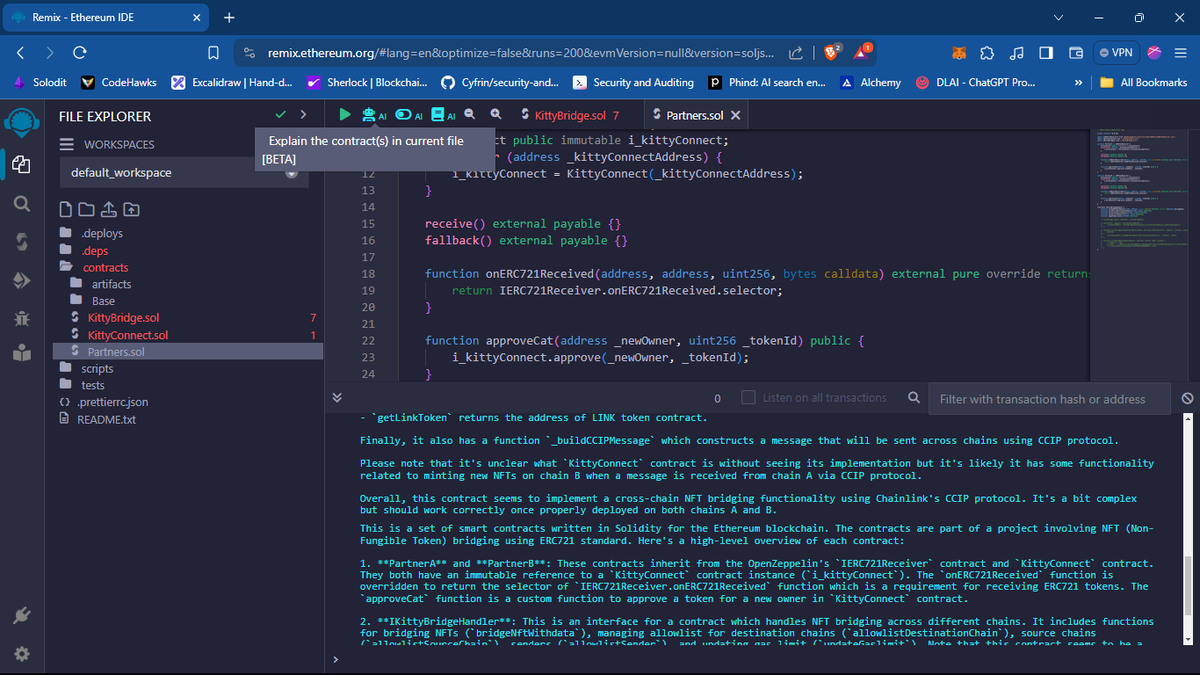This screenshot has height=675, width=1200.
Task: Open the Deploy & run transactions icon
Action: (21, 280)
